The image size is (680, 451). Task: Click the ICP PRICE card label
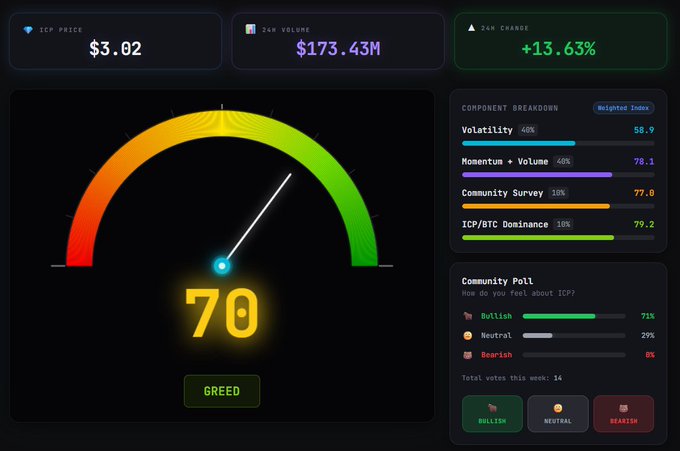click(x=61, y=30)
